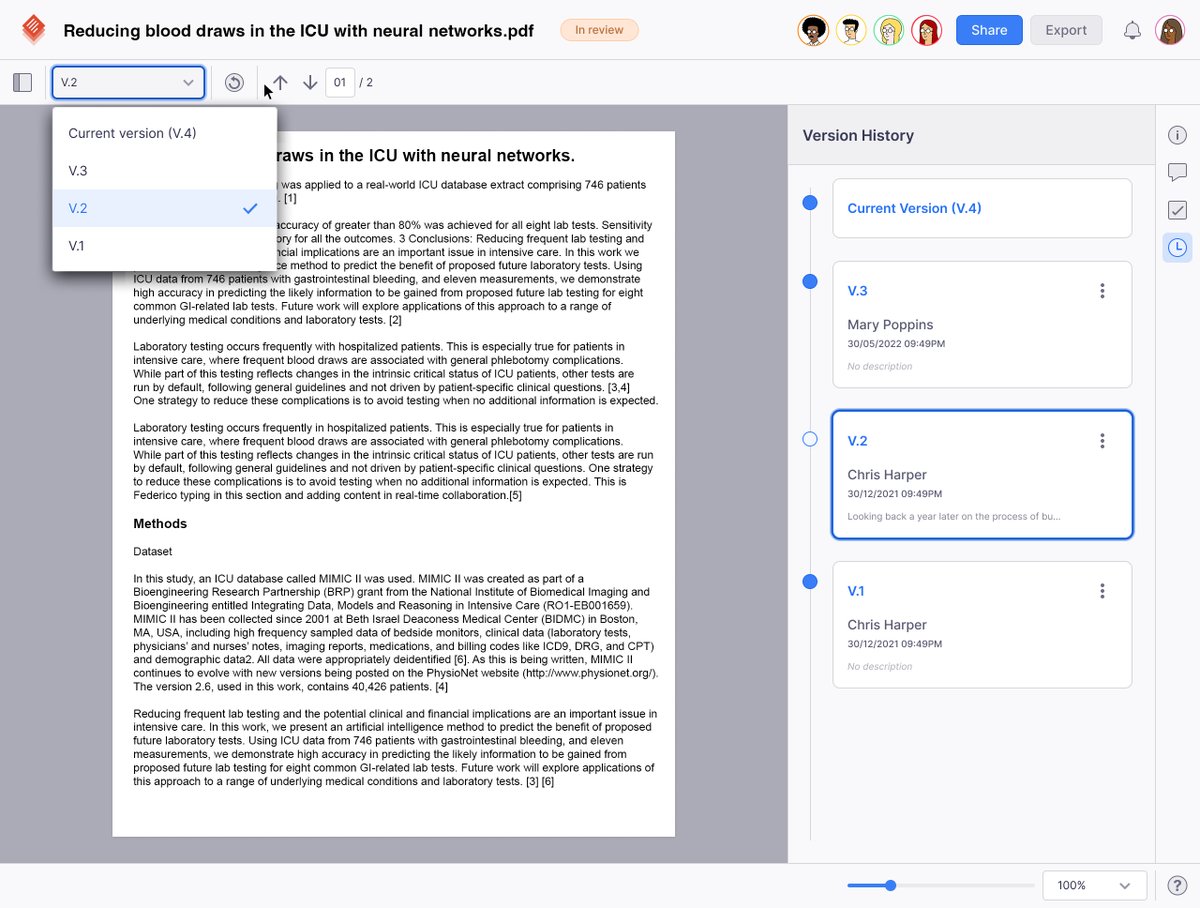Toggle the left sidebar panel
Viewport: 1200px width, 908px height.
click(22, 82)
